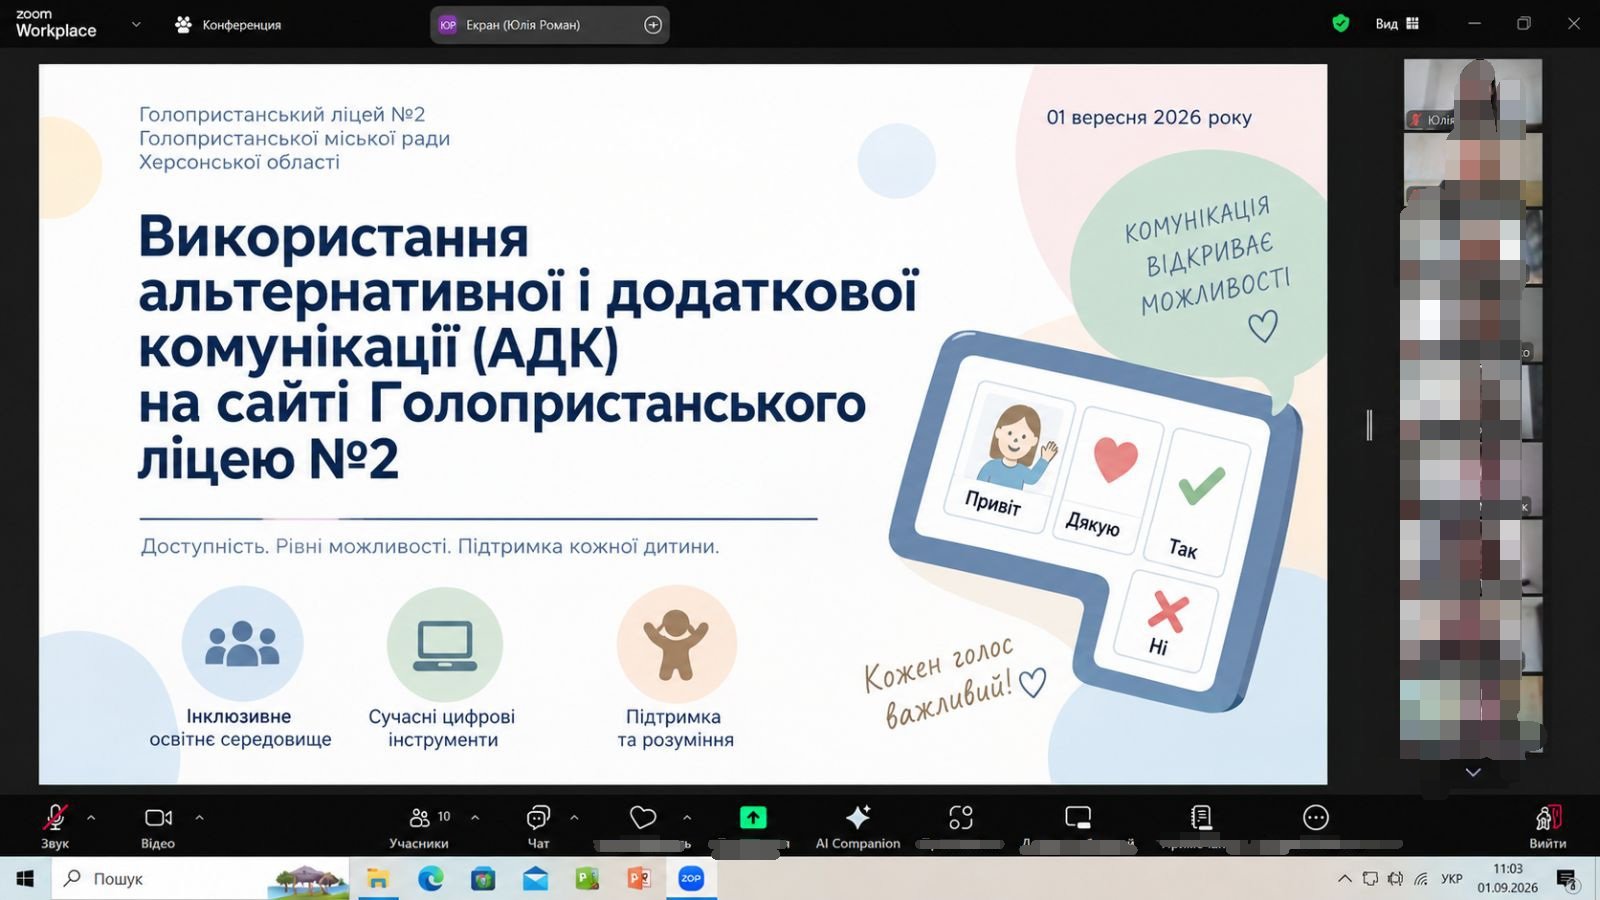Click the green security shield icon
The image size is (1600, 900).
coord(1341,23)
